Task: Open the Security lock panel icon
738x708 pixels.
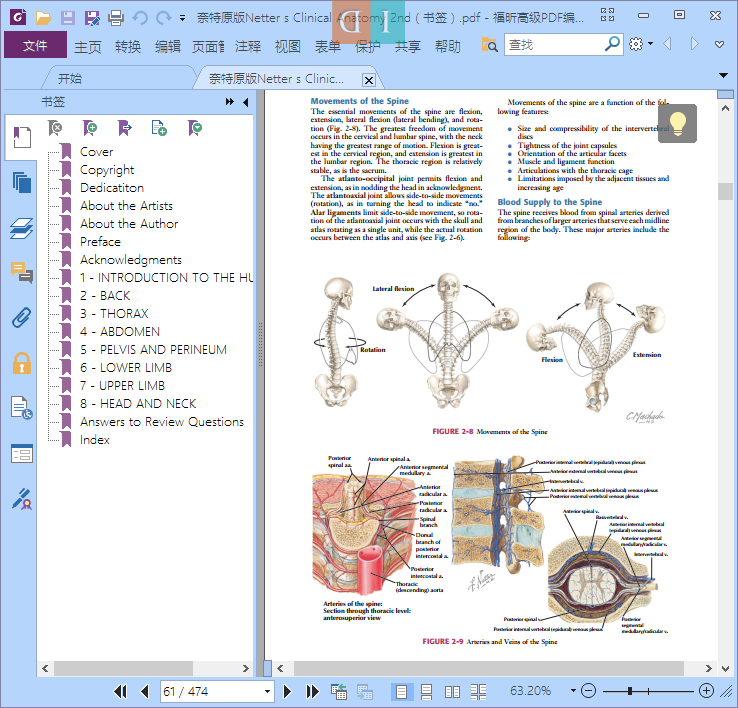Action: (x=22, y=363)
